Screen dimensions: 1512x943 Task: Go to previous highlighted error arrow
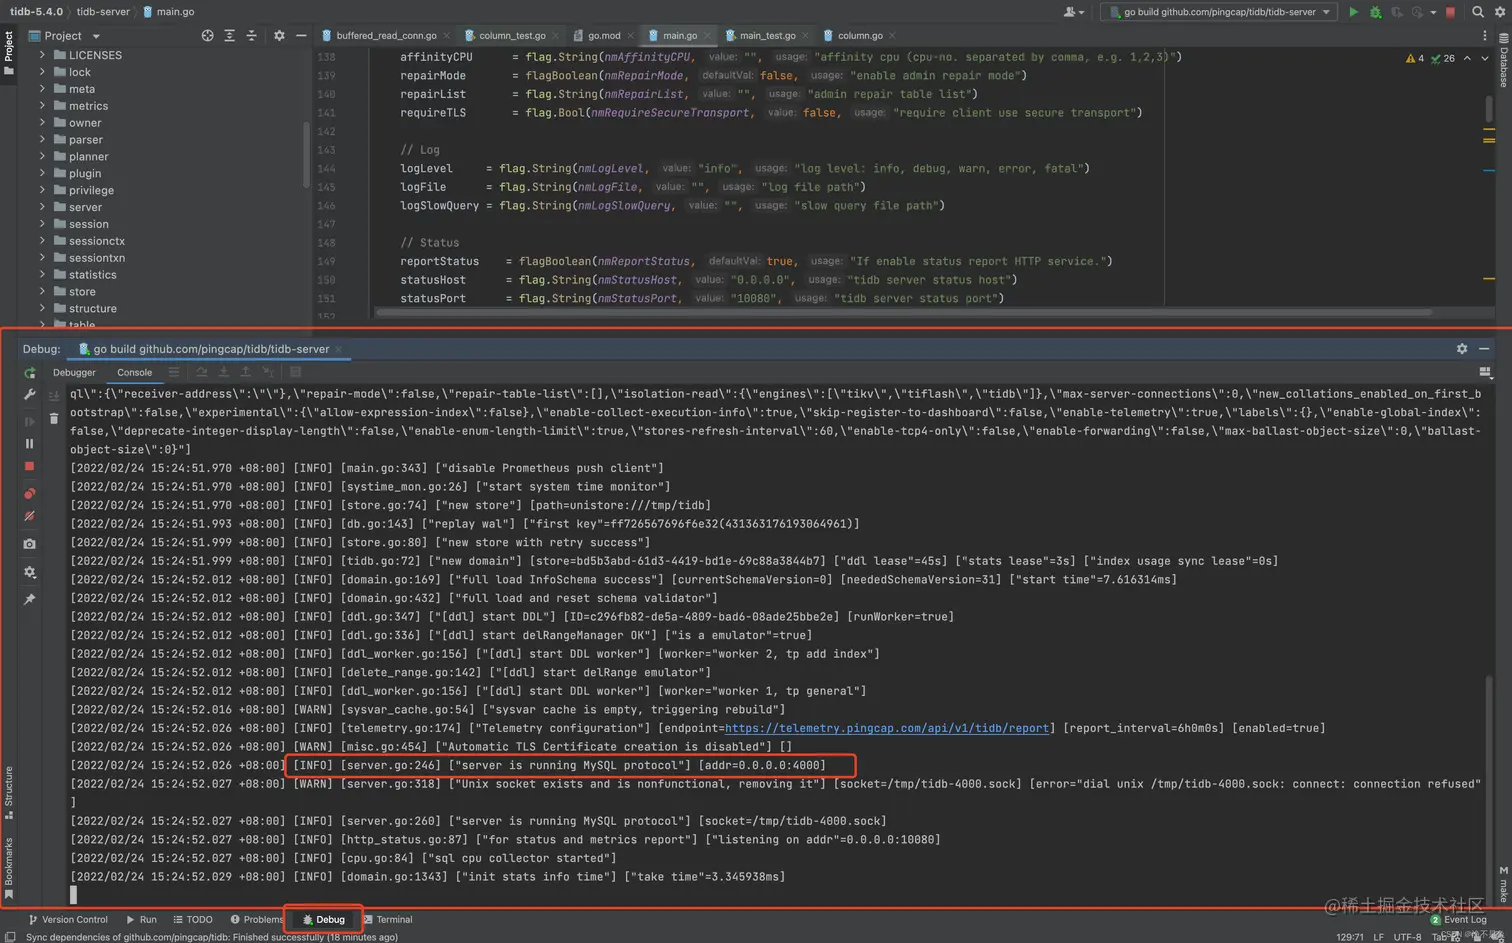1467,58
